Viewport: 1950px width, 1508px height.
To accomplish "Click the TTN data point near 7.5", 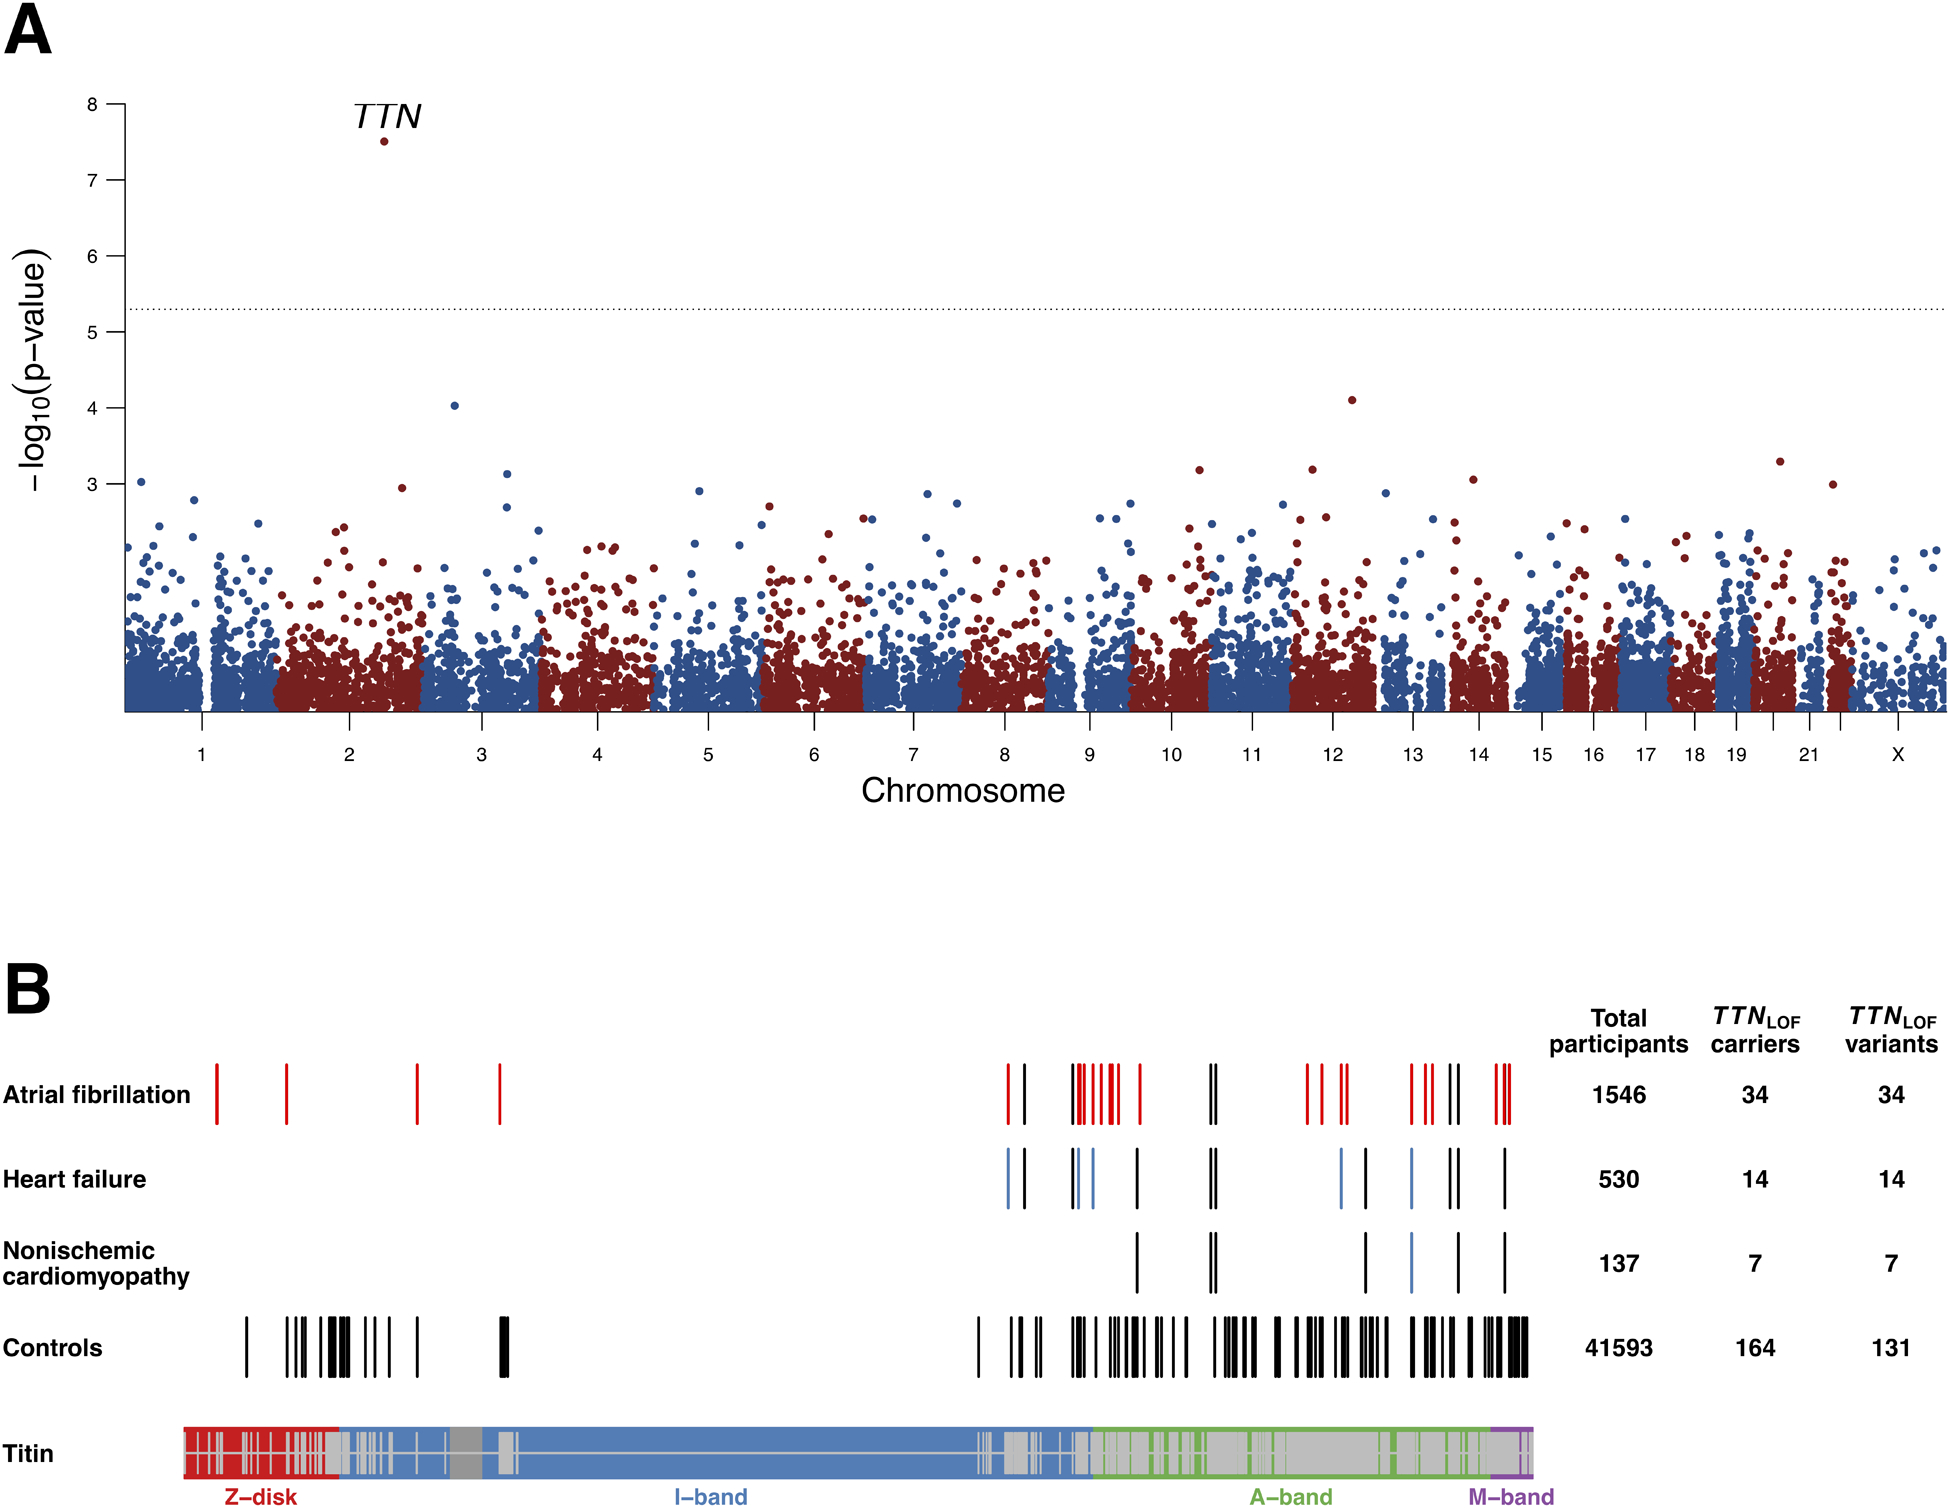I will (x=384, y=142).
